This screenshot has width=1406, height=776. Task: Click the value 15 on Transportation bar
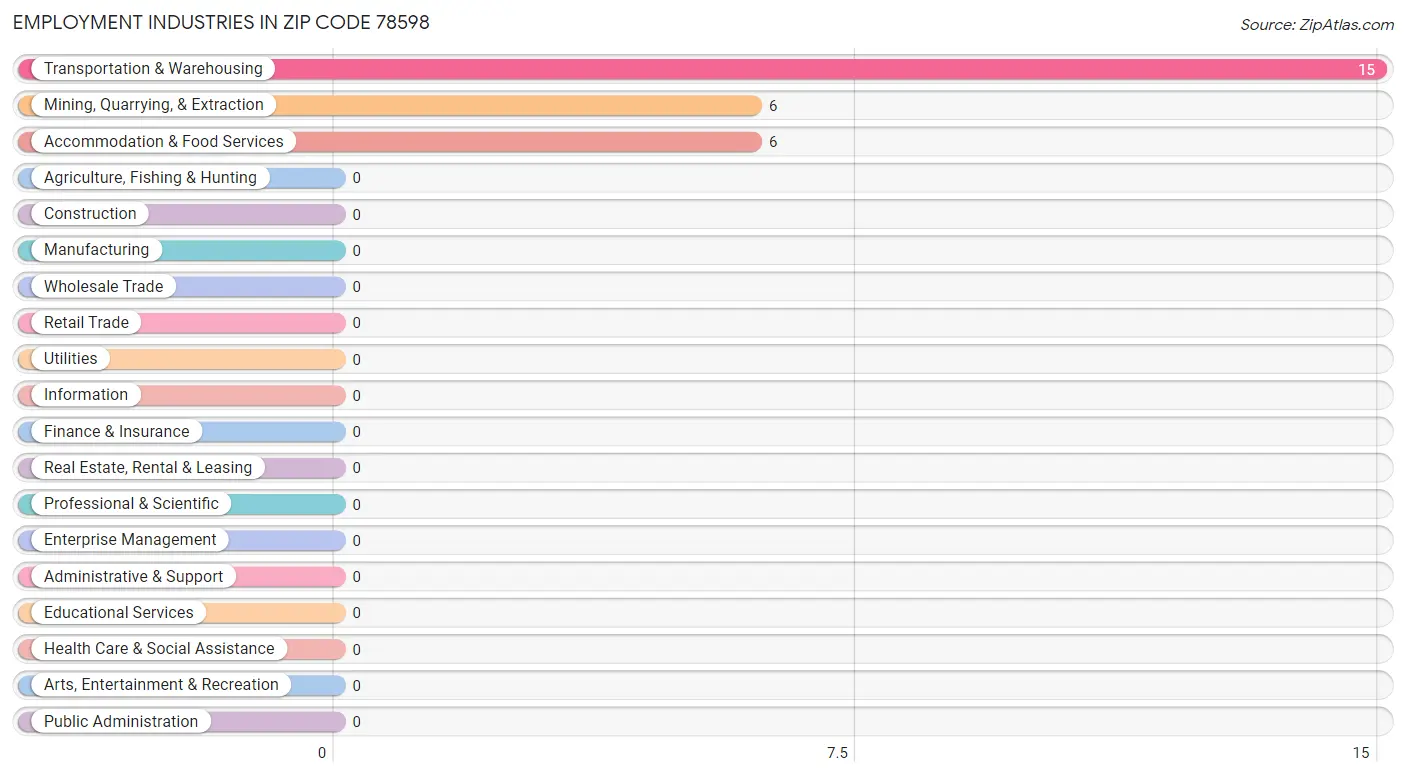(x=1366, y=70)
